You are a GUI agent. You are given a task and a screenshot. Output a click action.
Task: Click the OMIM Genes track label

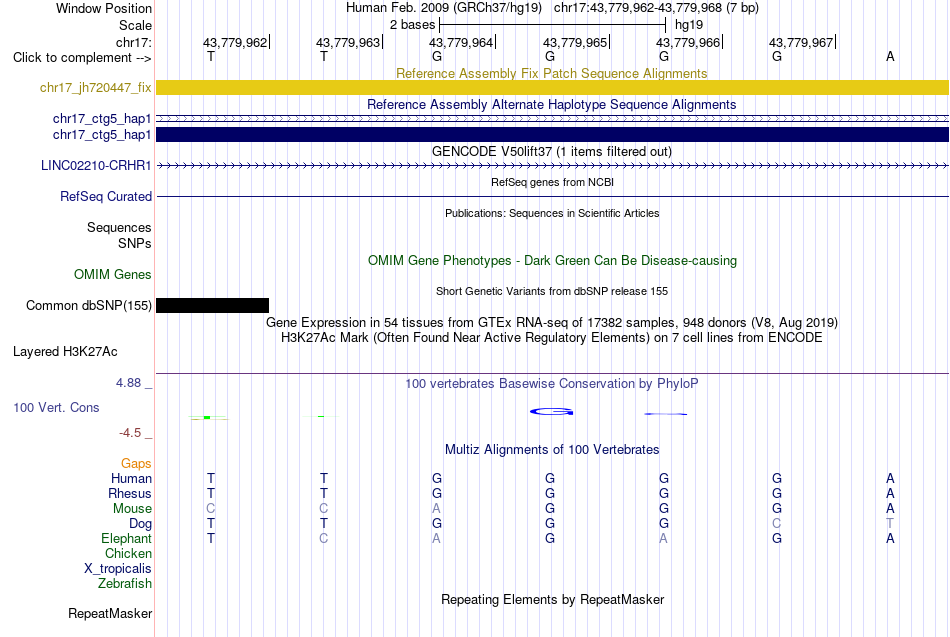(x=113, y=275)
